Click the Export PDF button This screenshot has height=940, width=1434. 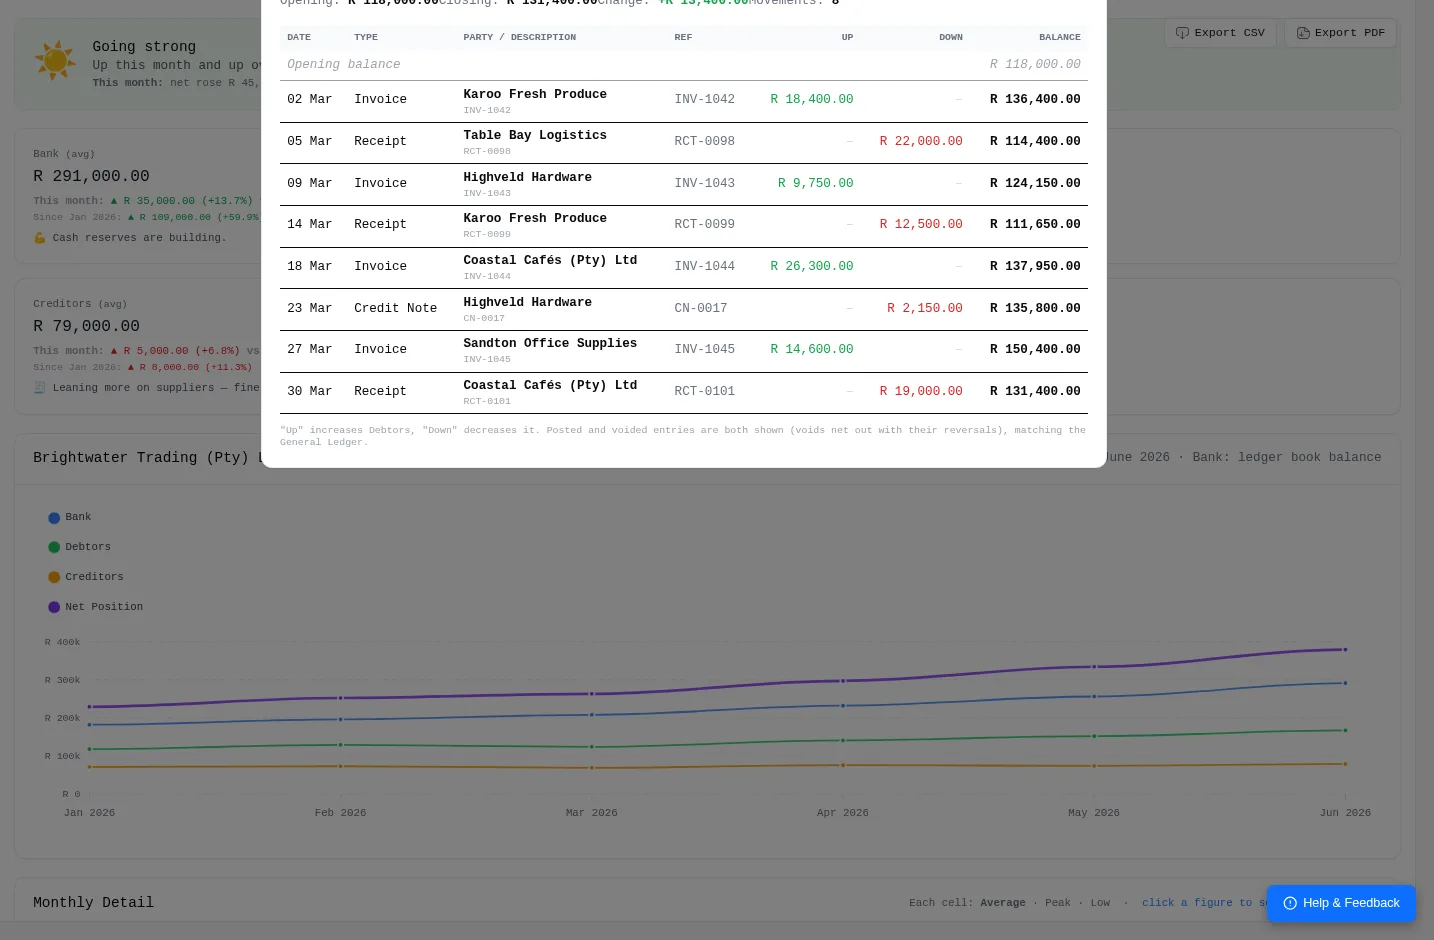[x=1340, y=33]
